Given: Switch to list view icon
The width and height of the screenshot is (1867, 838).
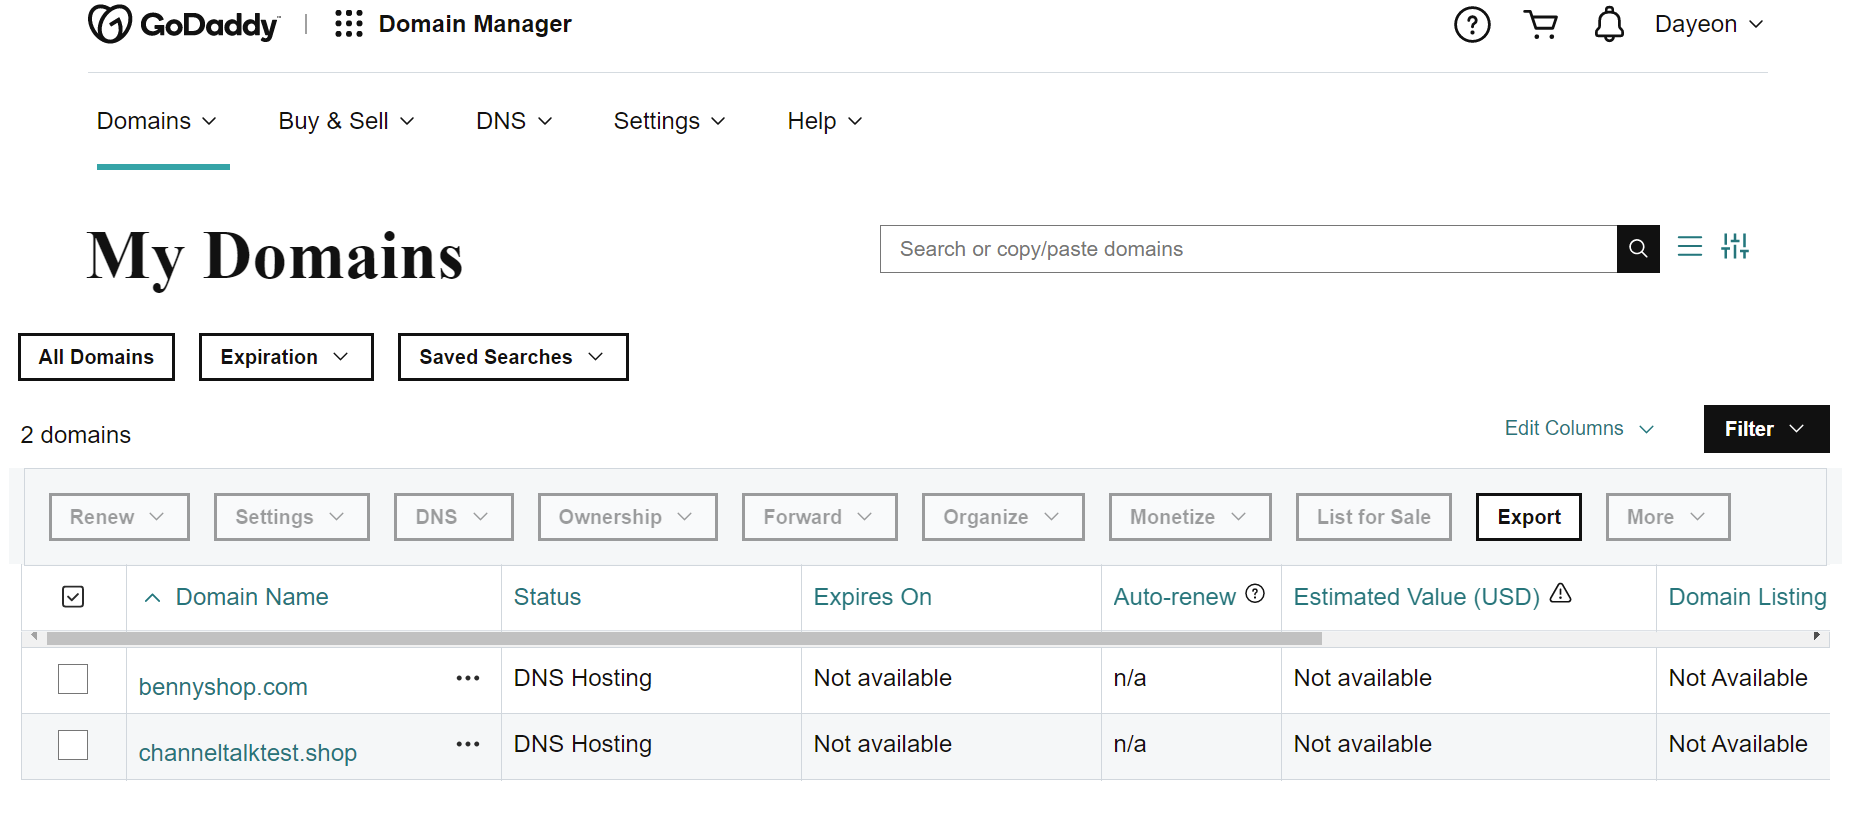Looking at the screenshot, I should point(1690,246).
